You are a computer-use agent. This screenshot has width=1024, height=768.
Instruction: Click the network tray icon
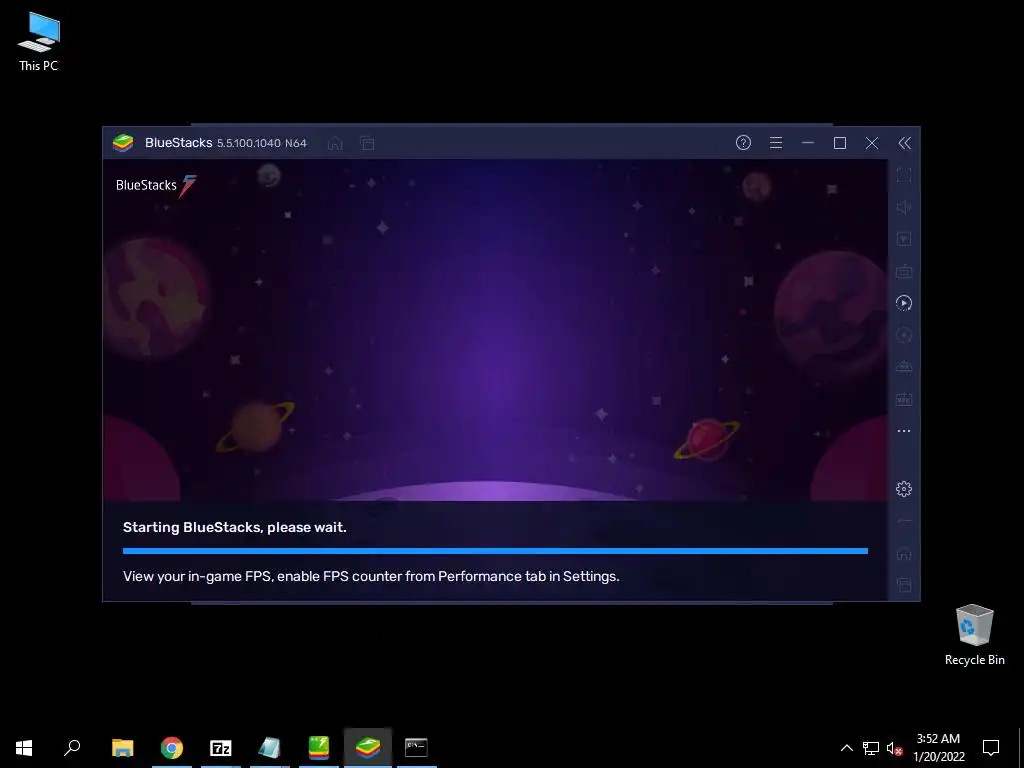click(x=871, y=748)
